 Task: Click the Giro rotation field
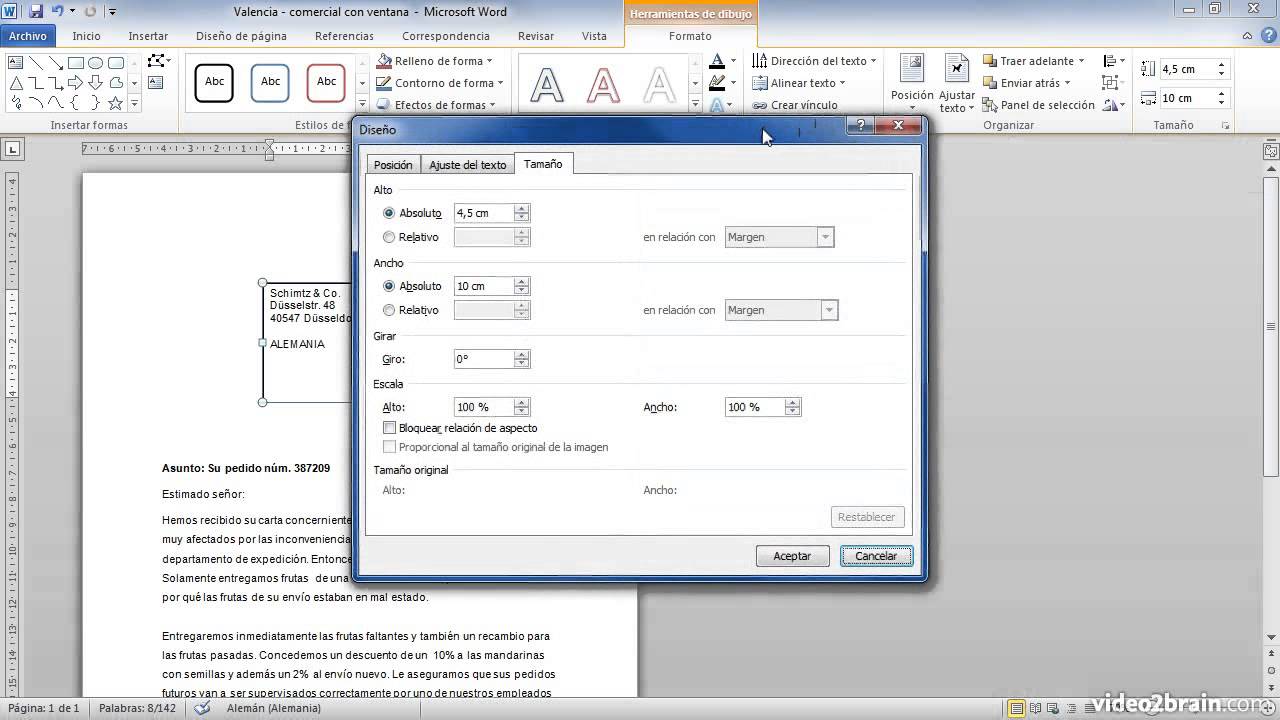click(484, 359)
